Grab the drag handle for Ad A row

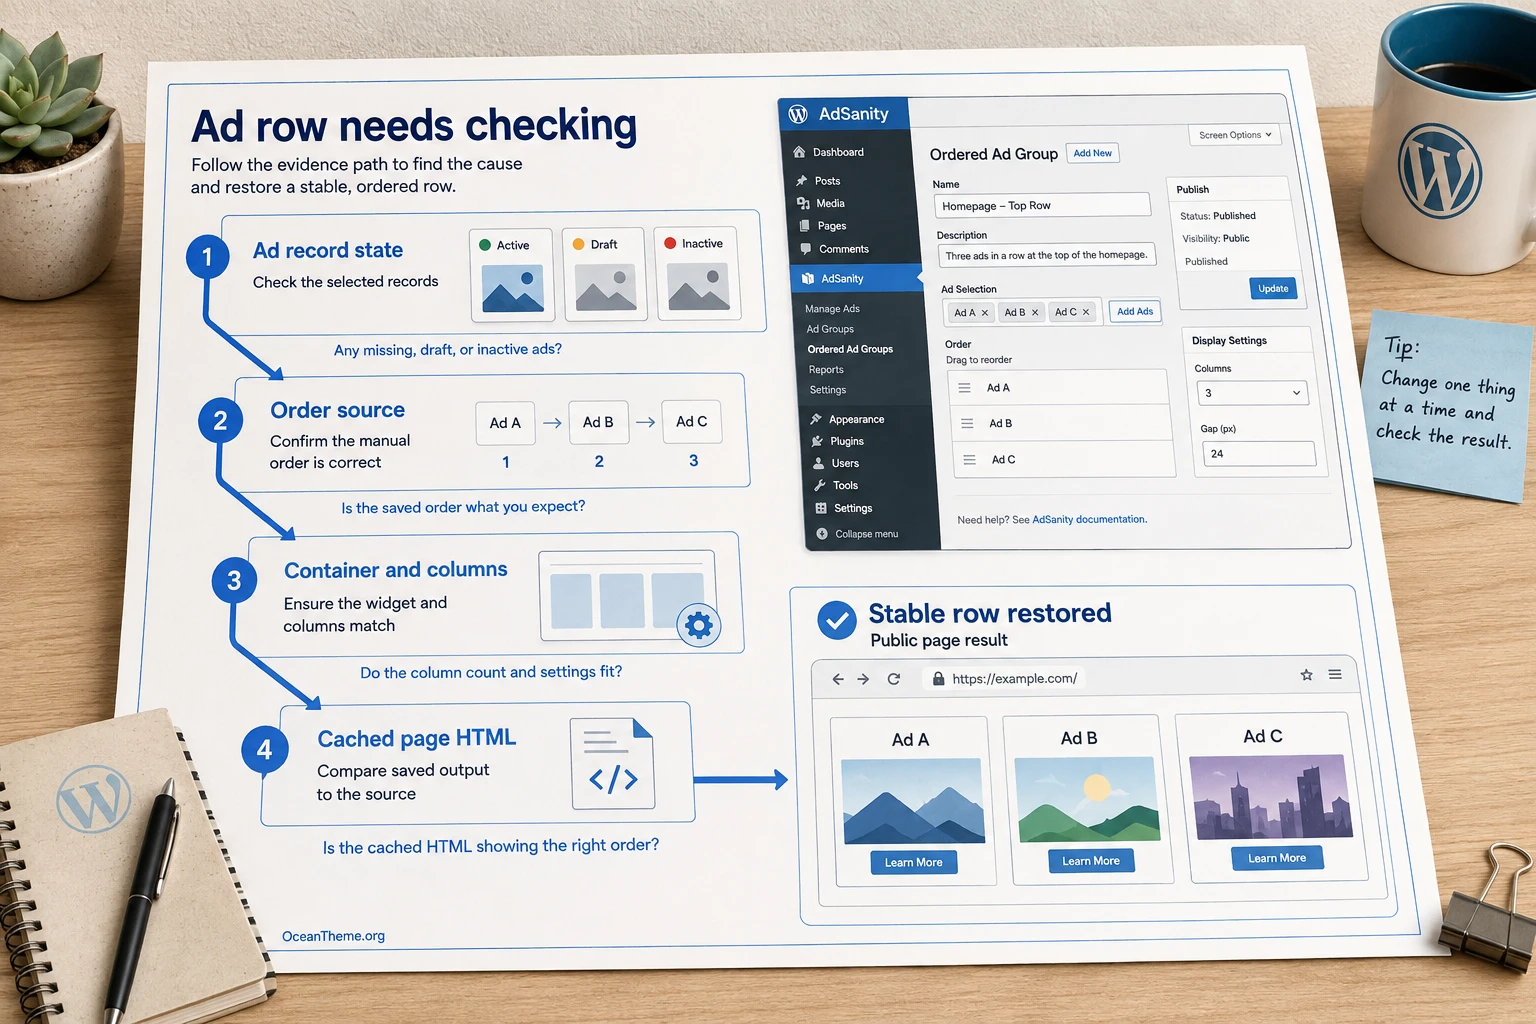[x=965, y=388]
